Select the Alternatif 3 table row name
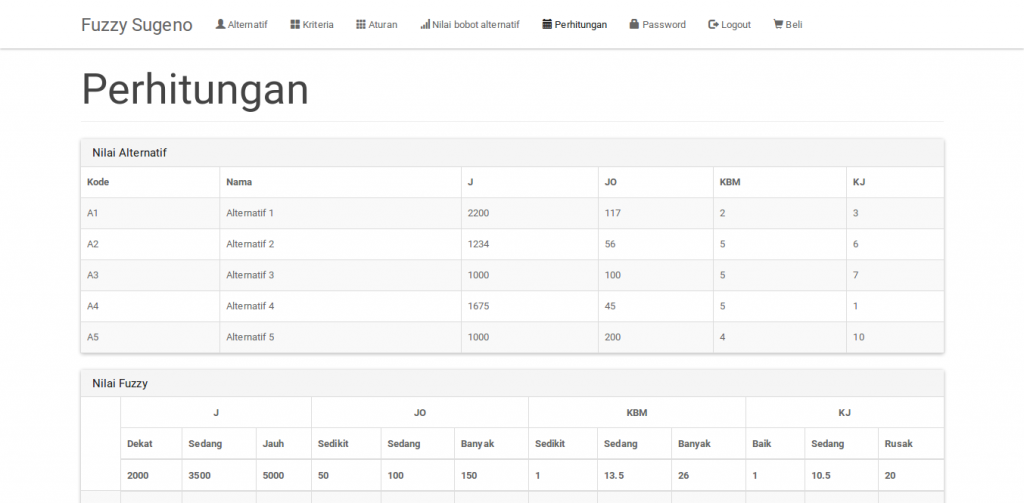1024x503 pixels. click(250, 275)
